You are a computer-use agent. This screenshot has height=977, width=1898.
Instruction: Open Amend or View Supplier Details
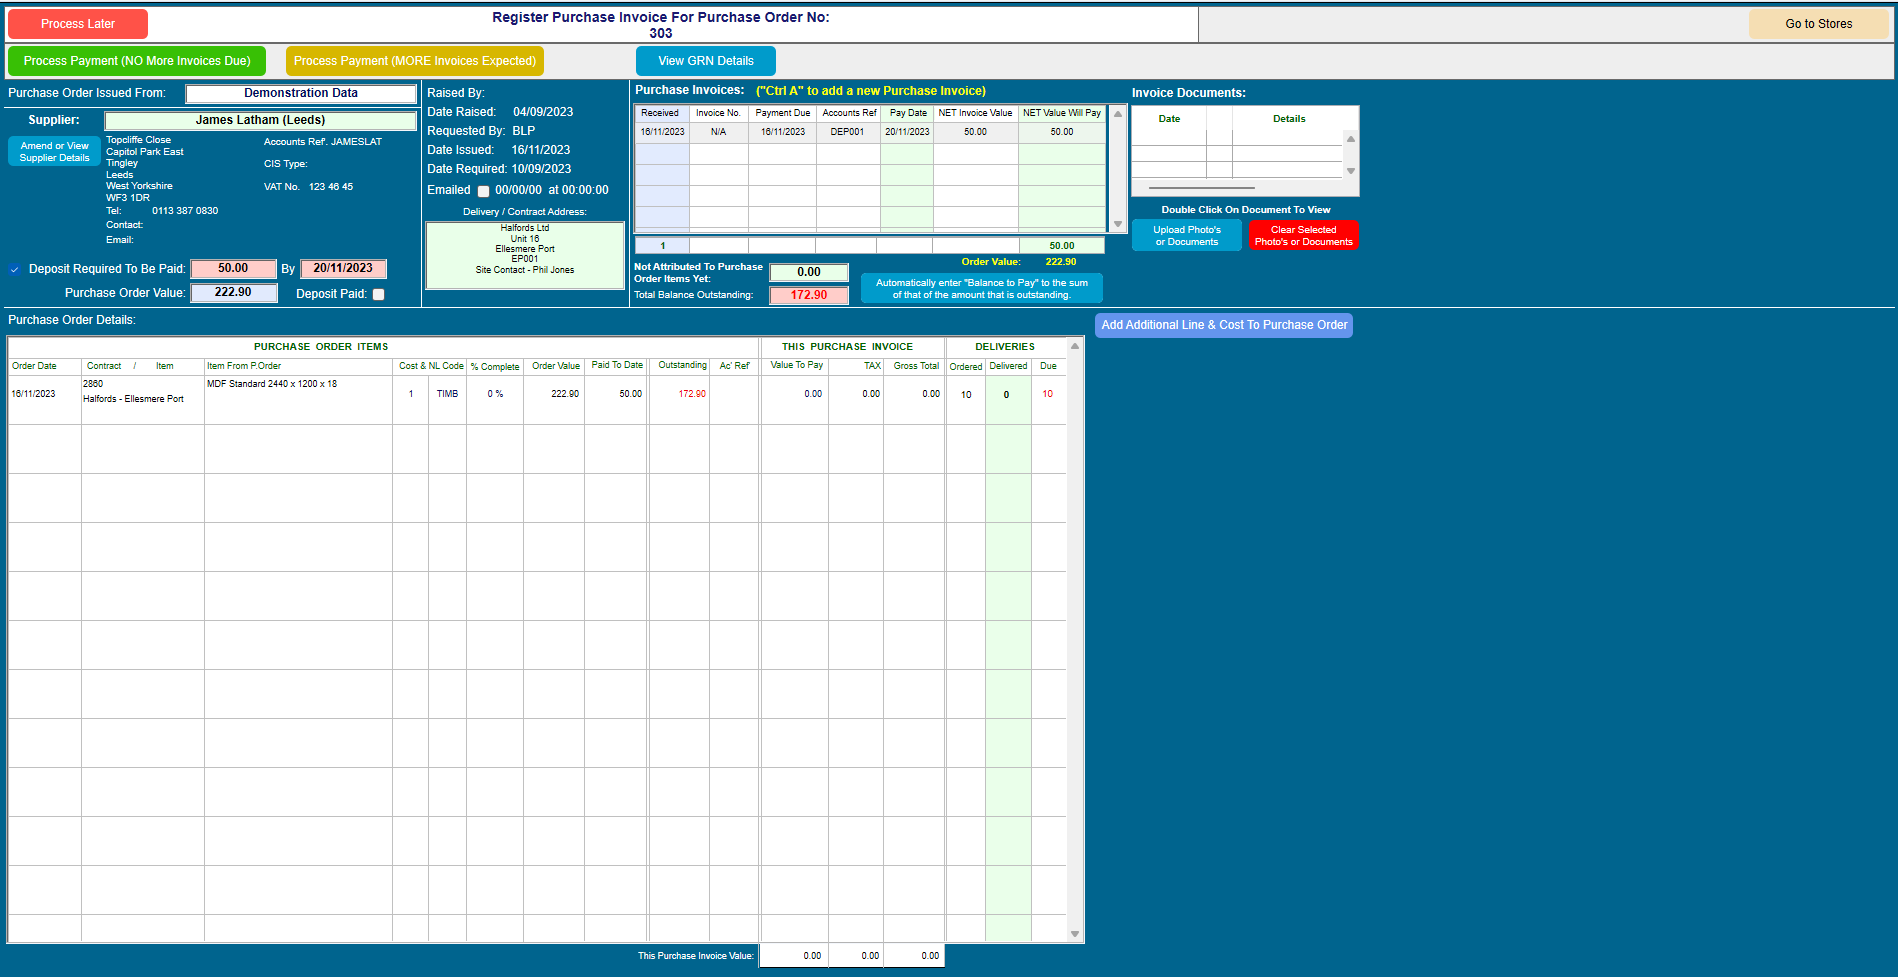point(54,152)
